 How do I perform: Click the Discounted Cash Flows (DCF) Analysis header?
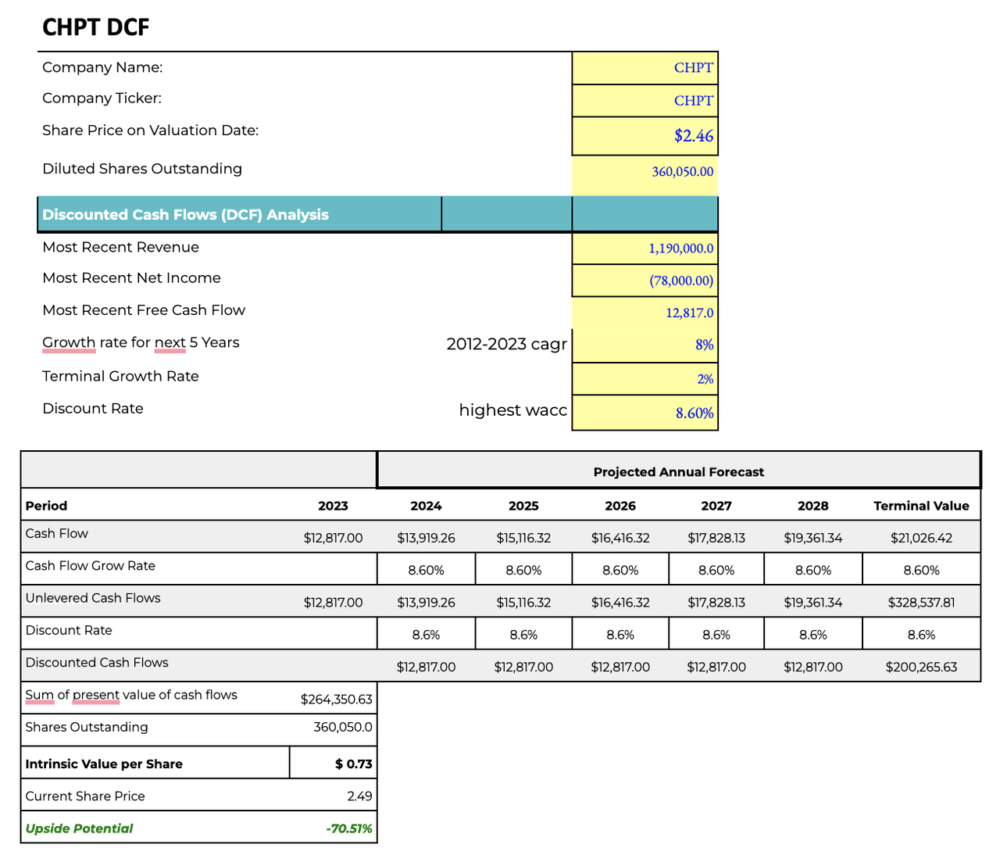coord(186,215)
